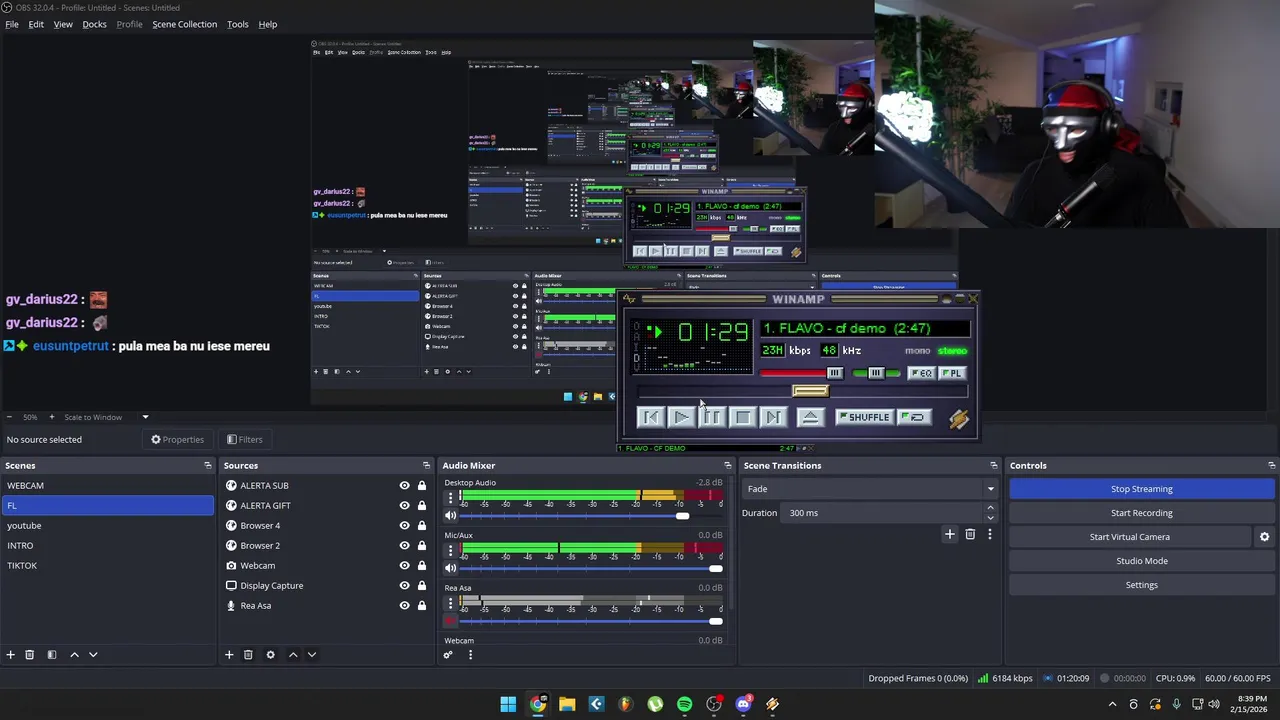Viewport: 1280px width, 720px height.
Task: Click Winamp previous track button
Action: (x=650, y=417)
